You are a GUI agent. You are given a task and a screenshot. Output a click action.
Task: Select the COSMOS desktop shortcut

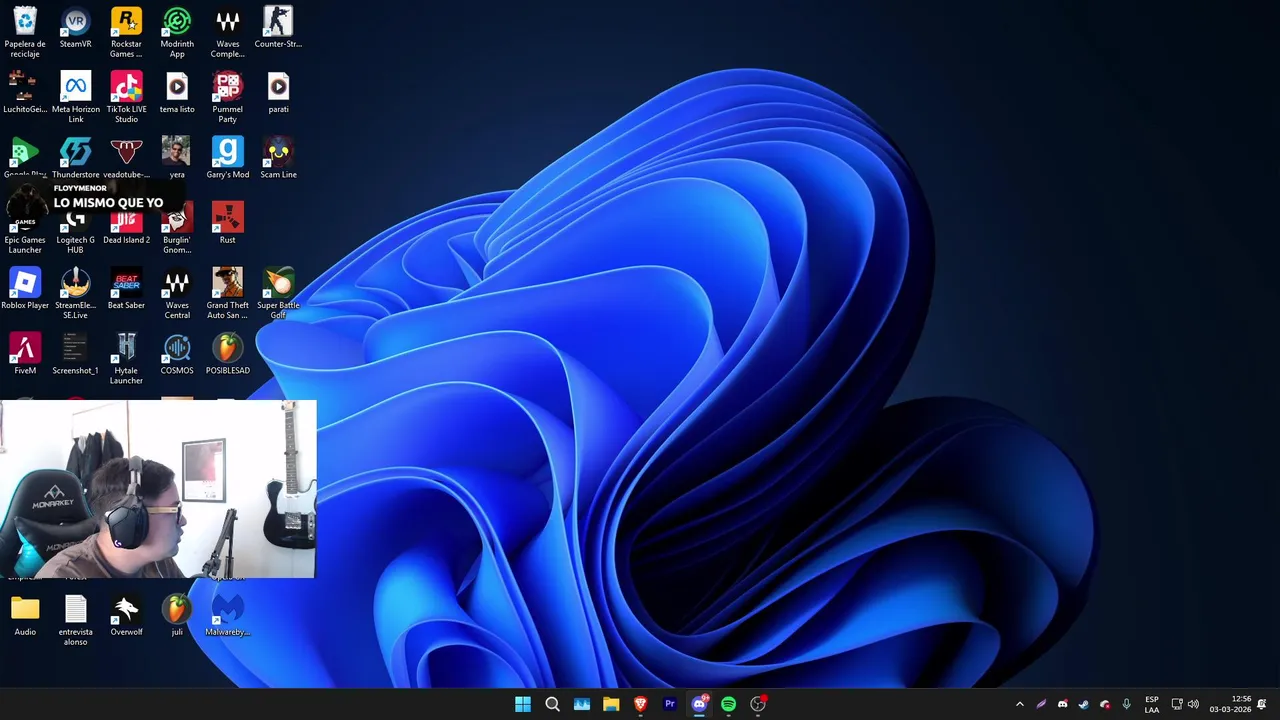(x=177, y=353)
